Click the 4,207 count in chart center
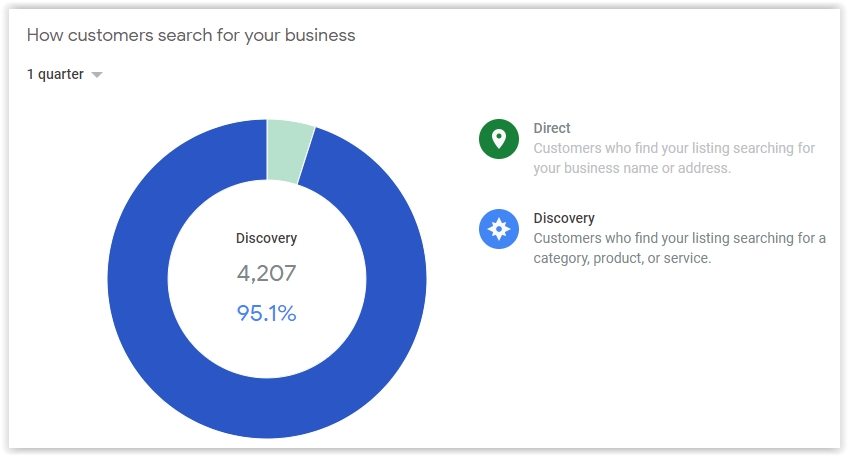The image size is (848, 456). [267, 273]
